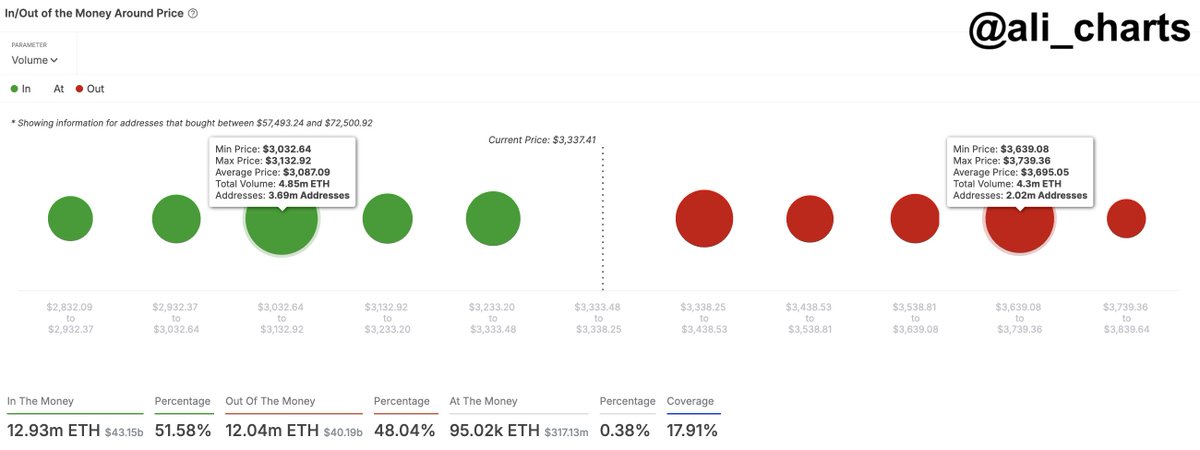Image resolution: width=1200 pixels, height=450 pixels.
Task: Click the Coverage summary label
Action: point(692,401)
